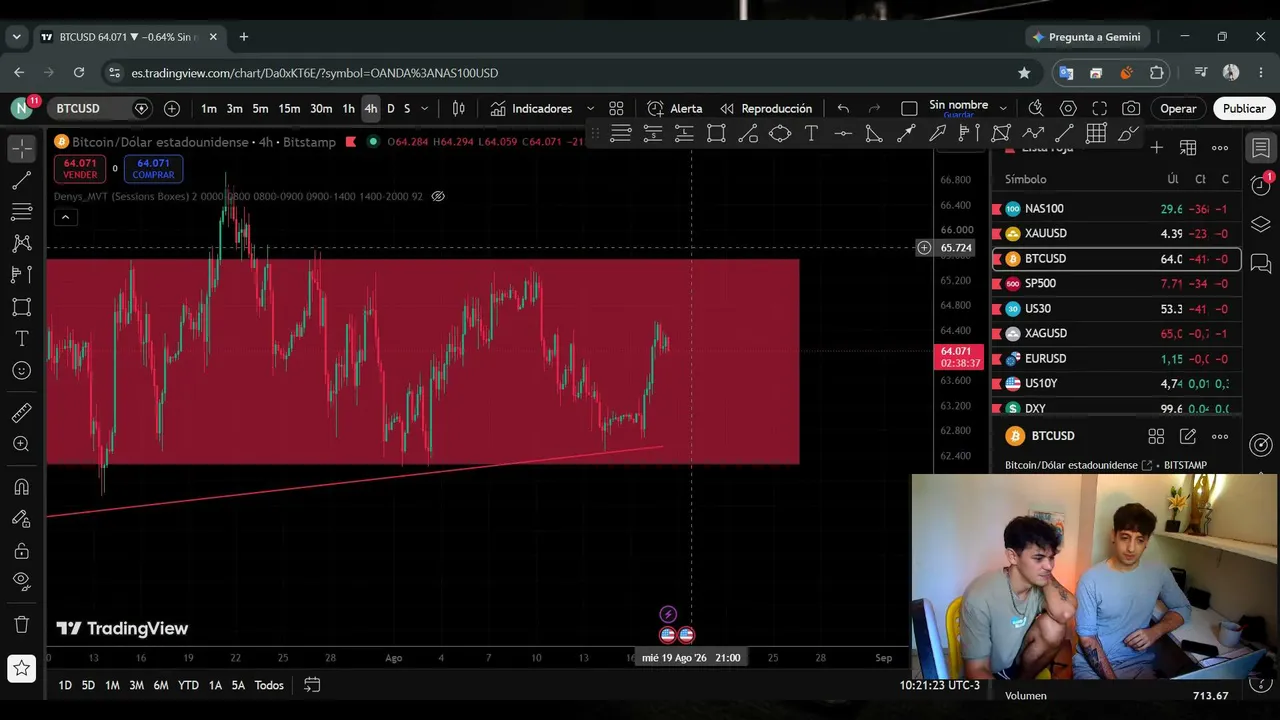This screenshot has height=720, width=1280.
Task: Select the Todos date range at bottom
Action: point(269,685)
